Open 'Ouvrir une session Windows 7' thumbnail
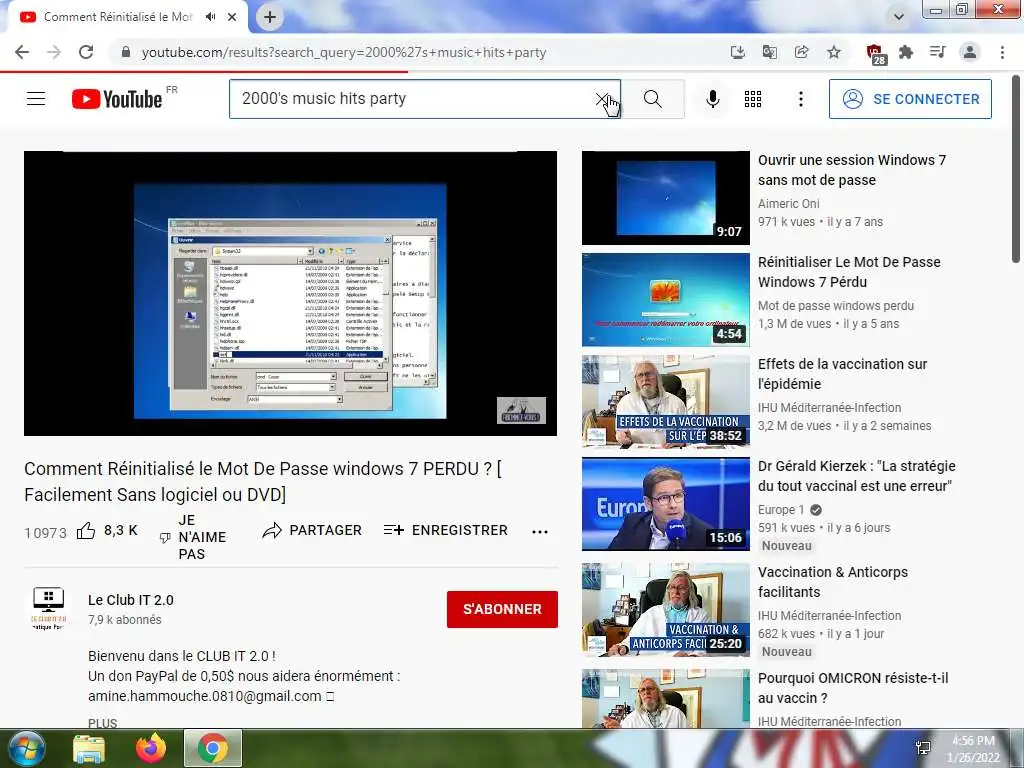The height and width of the screenshot is (768, 1024). tap(665, 198)
